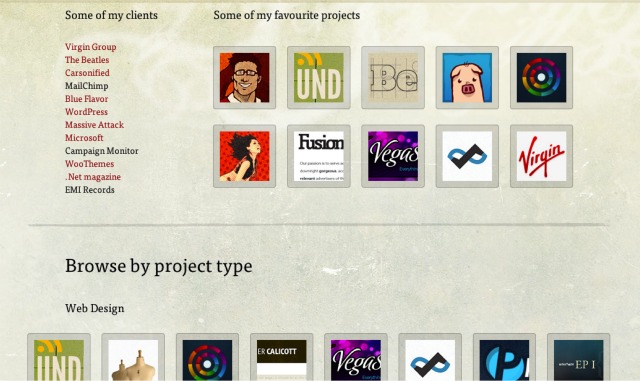Open the Virgin logo project thumbnail
The image size is (640, 381).
pyautogui.click(x=542, y=156)
